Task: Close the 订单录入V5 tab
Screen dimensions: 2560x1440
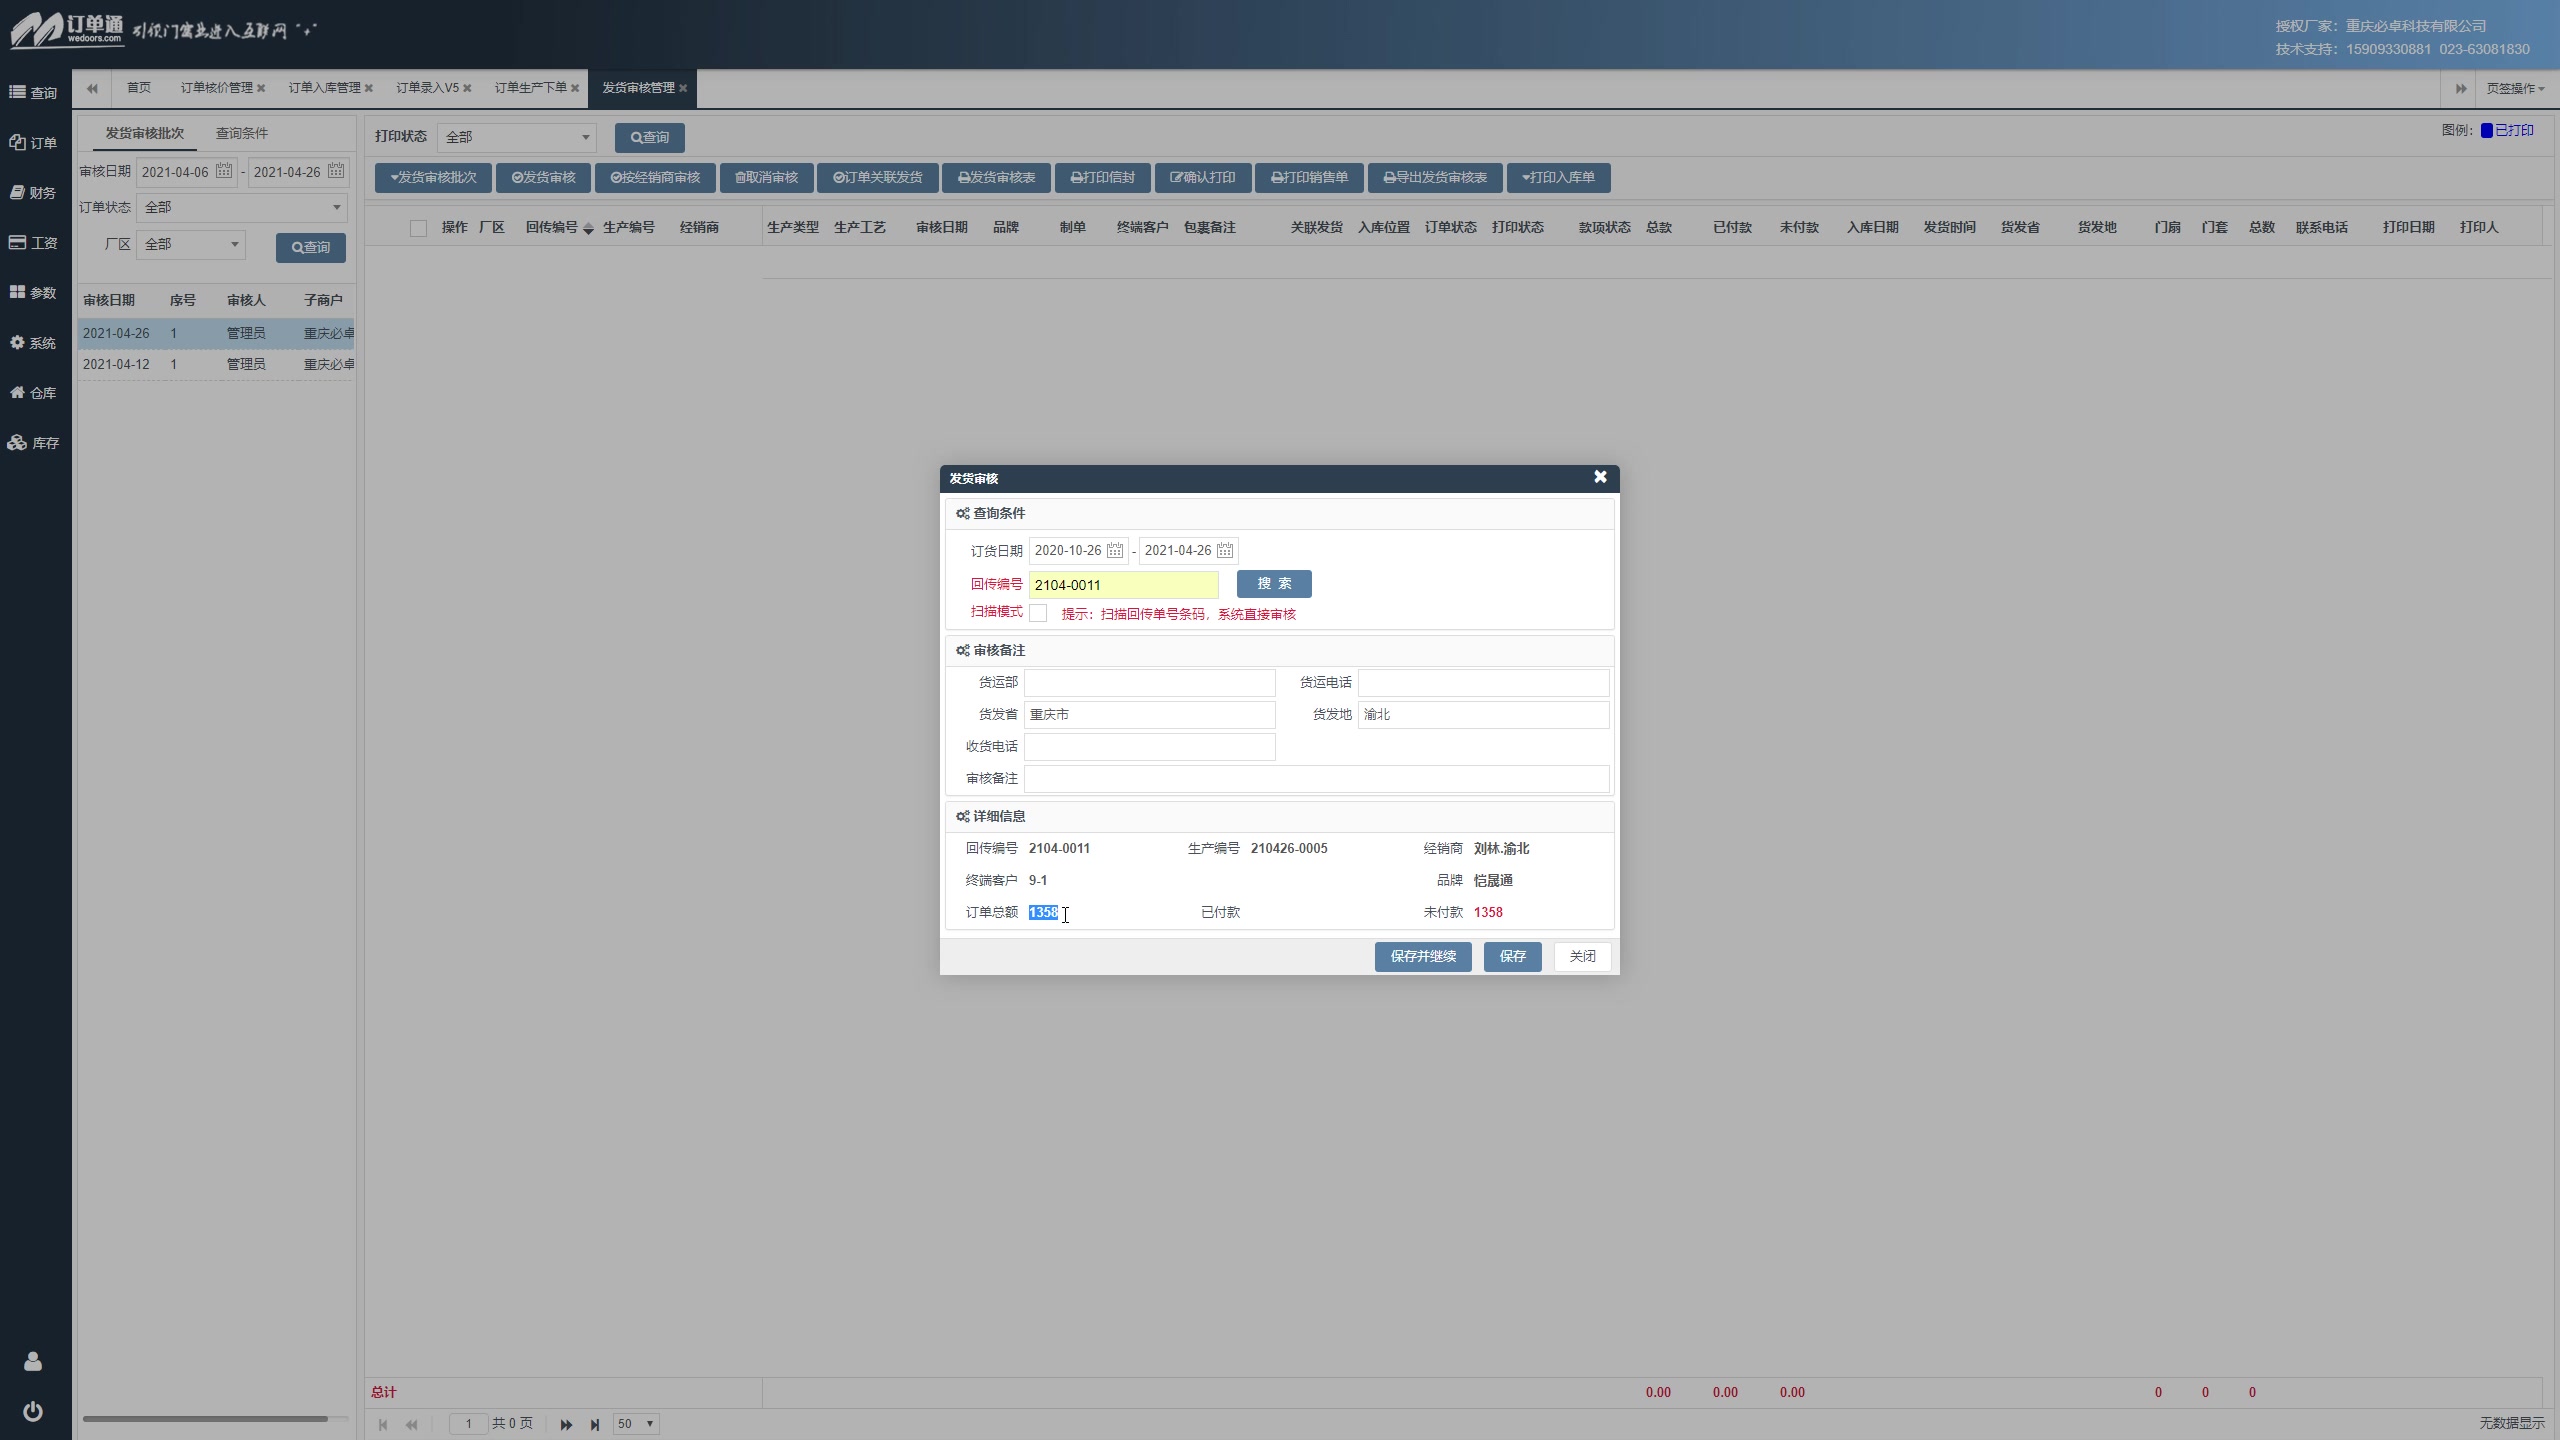Action: click(x=467, y=88)
